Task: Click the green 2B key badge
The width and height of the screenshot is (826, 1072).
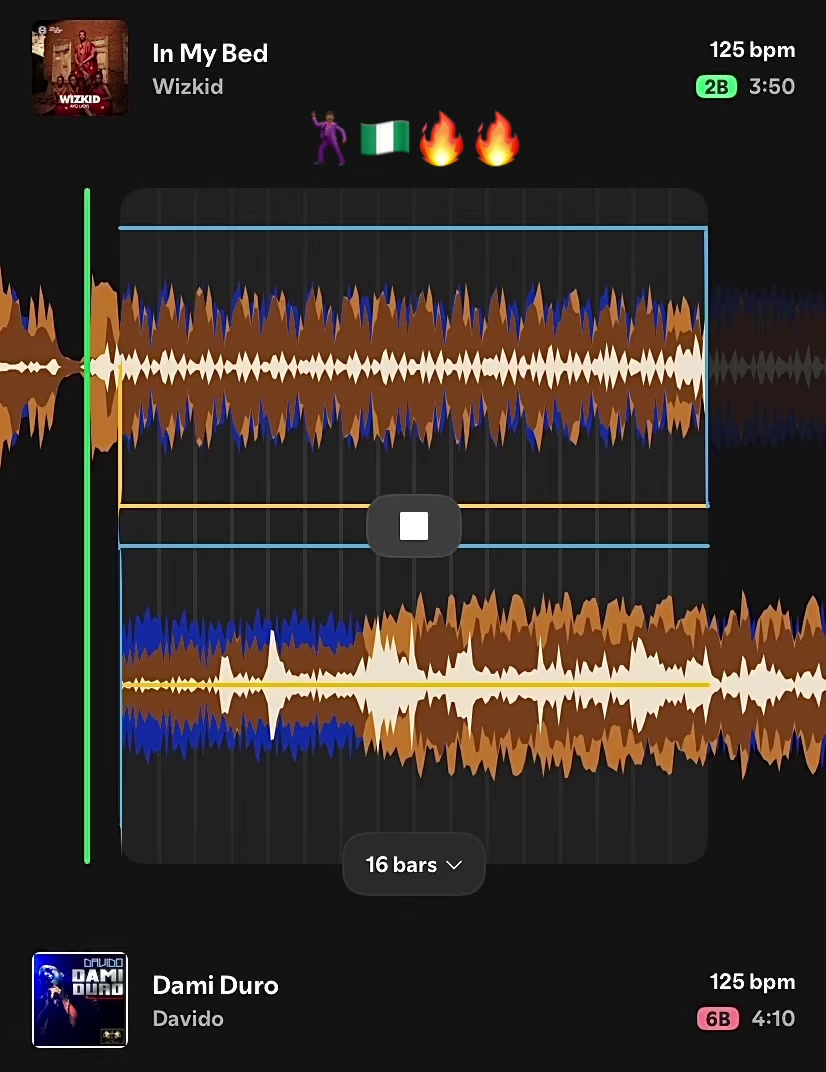Action: tap(716, 87)
